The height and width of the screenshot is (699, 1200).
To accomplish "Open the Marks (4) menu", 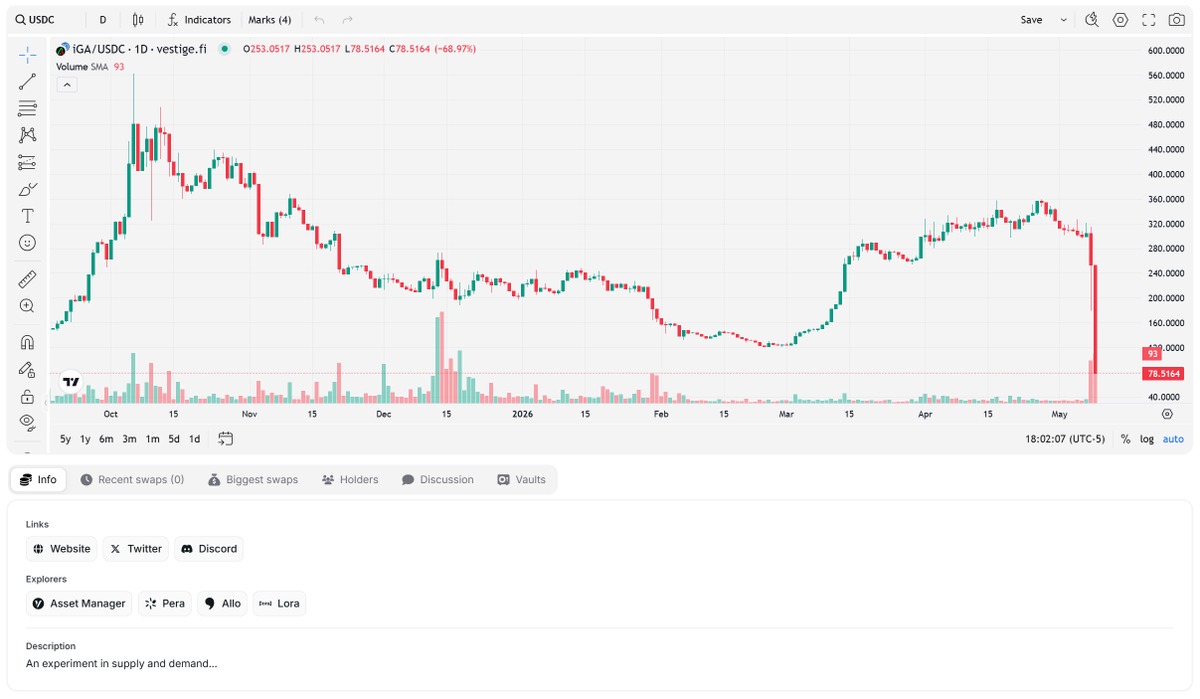I will coord(270,19).
